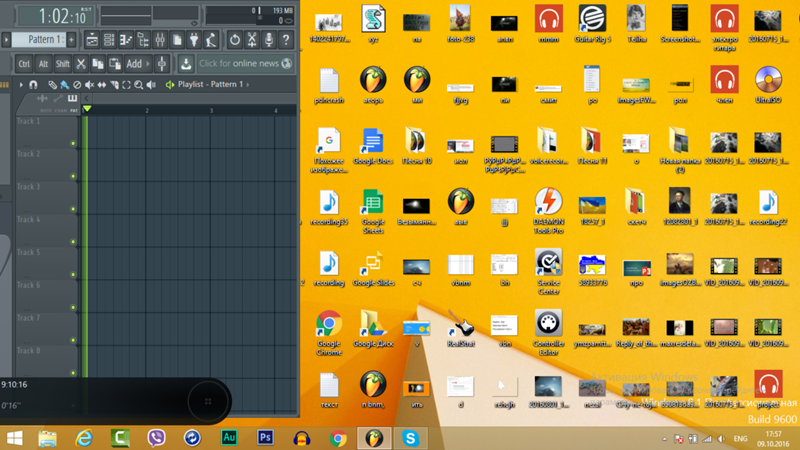Open the tempo tapper figure icon

point(211,40)
